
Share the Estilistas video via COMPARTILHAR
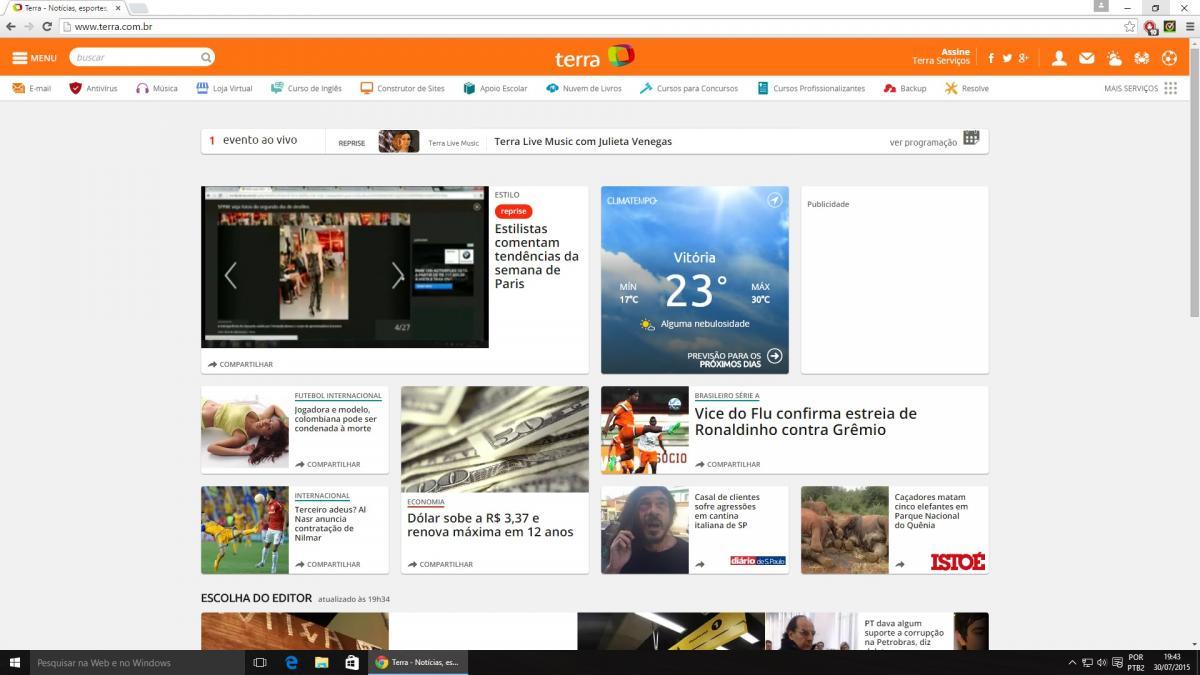click(x=241, y=364)
